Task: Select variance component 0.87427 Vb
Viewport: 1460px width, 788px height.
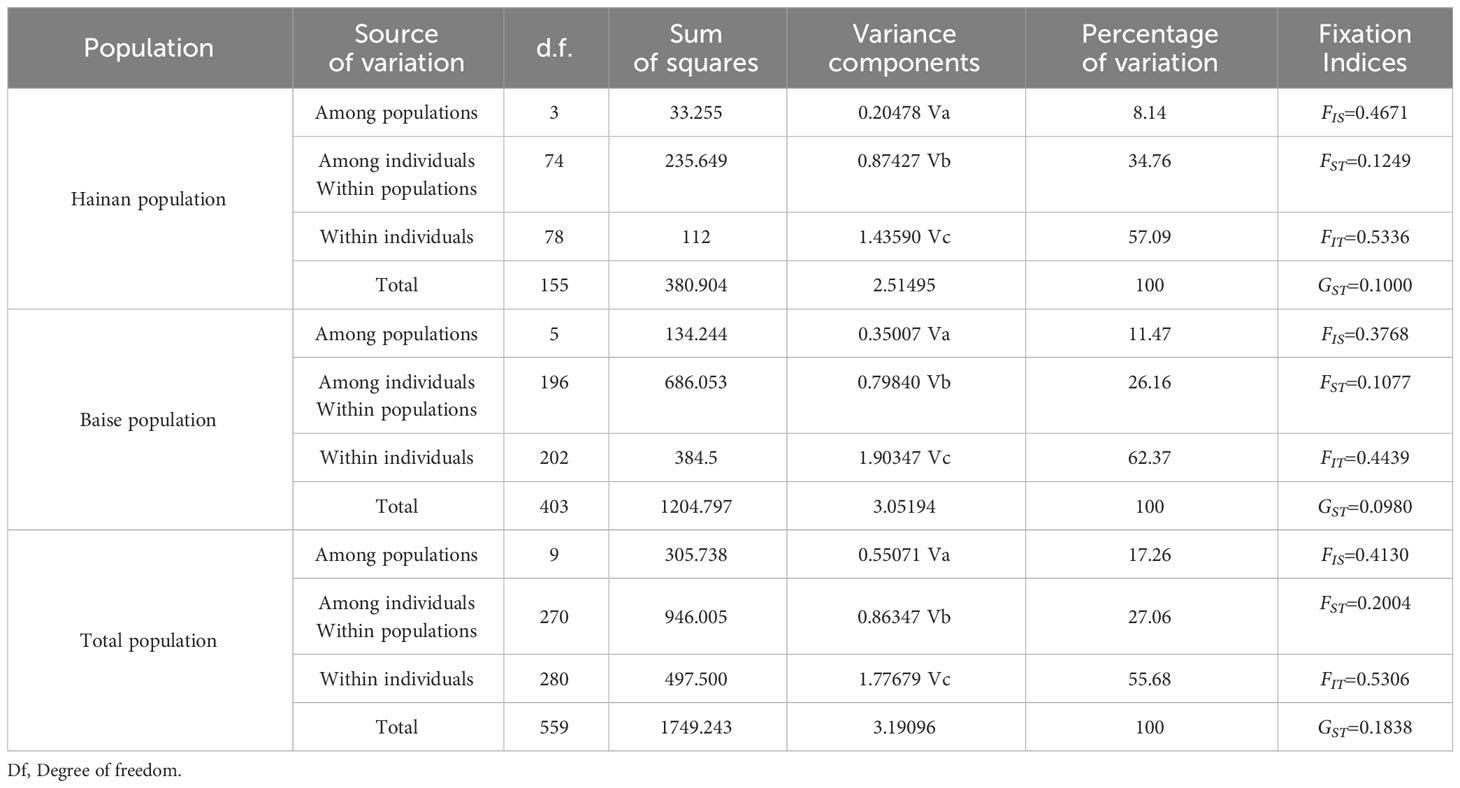Action: (905, 160)
